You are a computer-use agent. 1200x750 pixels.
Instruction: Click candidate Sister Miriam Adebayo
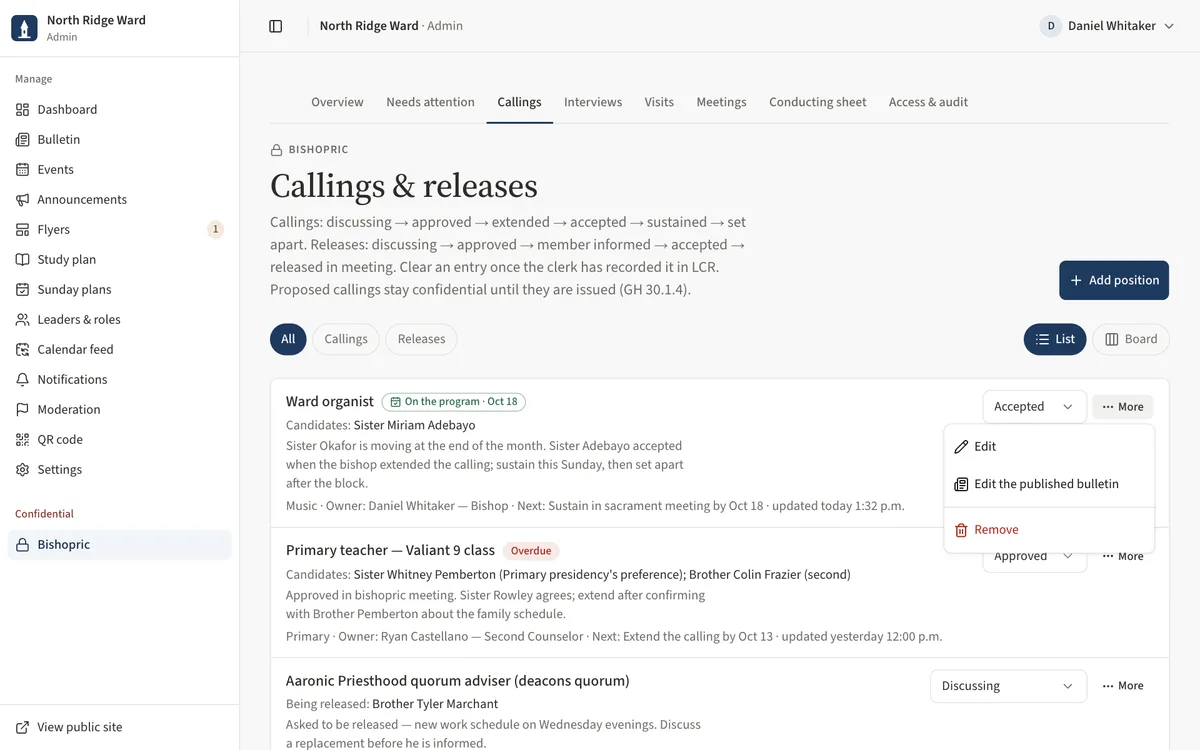[x=415, y=425]
